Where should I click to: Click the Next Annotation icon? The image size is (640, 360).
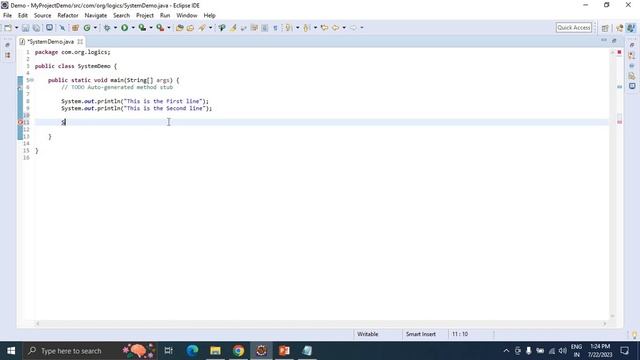pyautogui.click(x=289, y=28)
